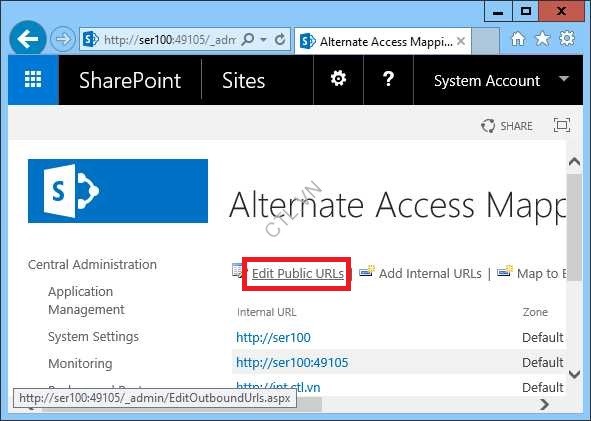Open the Central Administration navigation link

coord(92,265)
